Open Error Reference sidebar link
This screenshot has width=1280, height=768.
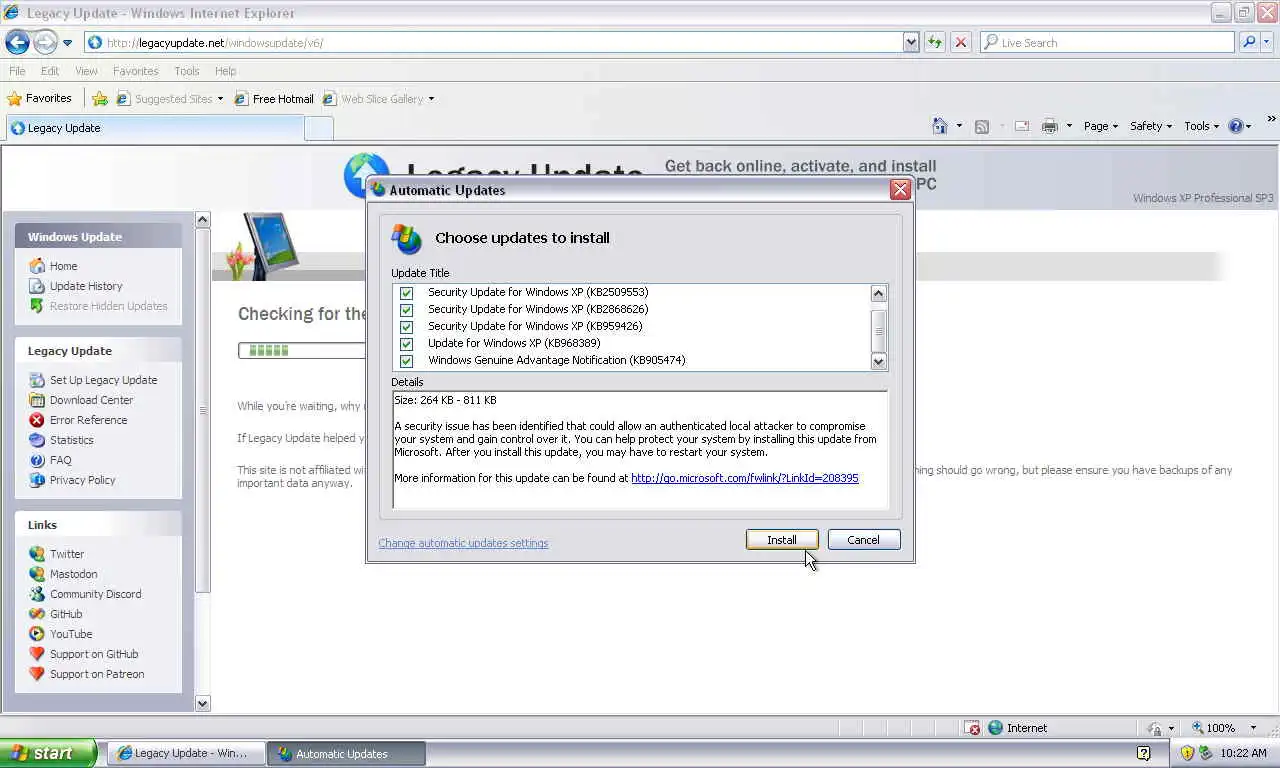[x=88, y=420]
